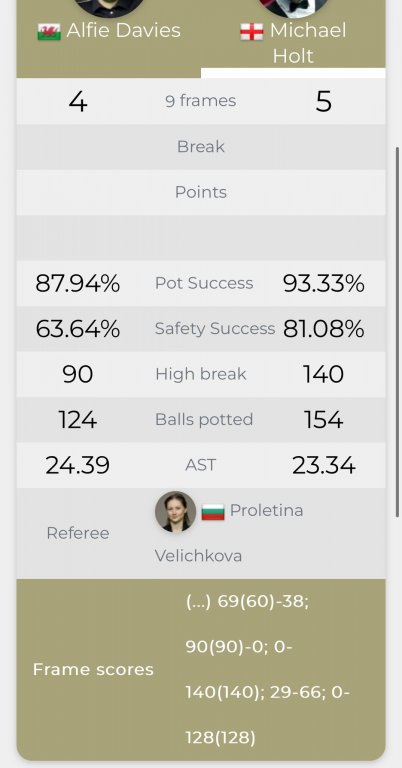Click the High break label
This screenshot has height=768, width=402.
(201, 374)
